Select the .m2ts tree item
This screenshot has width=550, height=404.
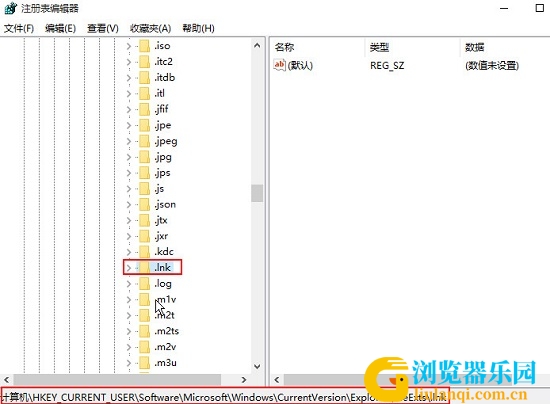(167, 331)
